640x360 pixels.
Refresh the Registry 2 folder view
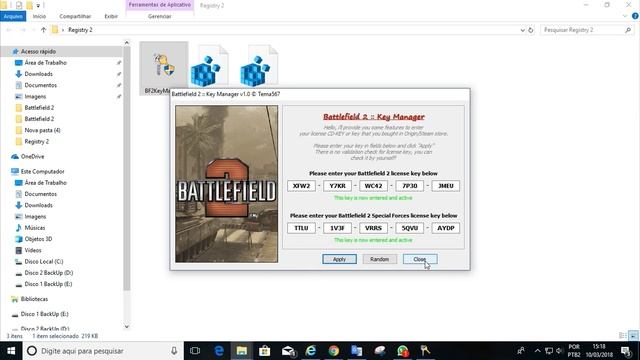pos(531,30)
